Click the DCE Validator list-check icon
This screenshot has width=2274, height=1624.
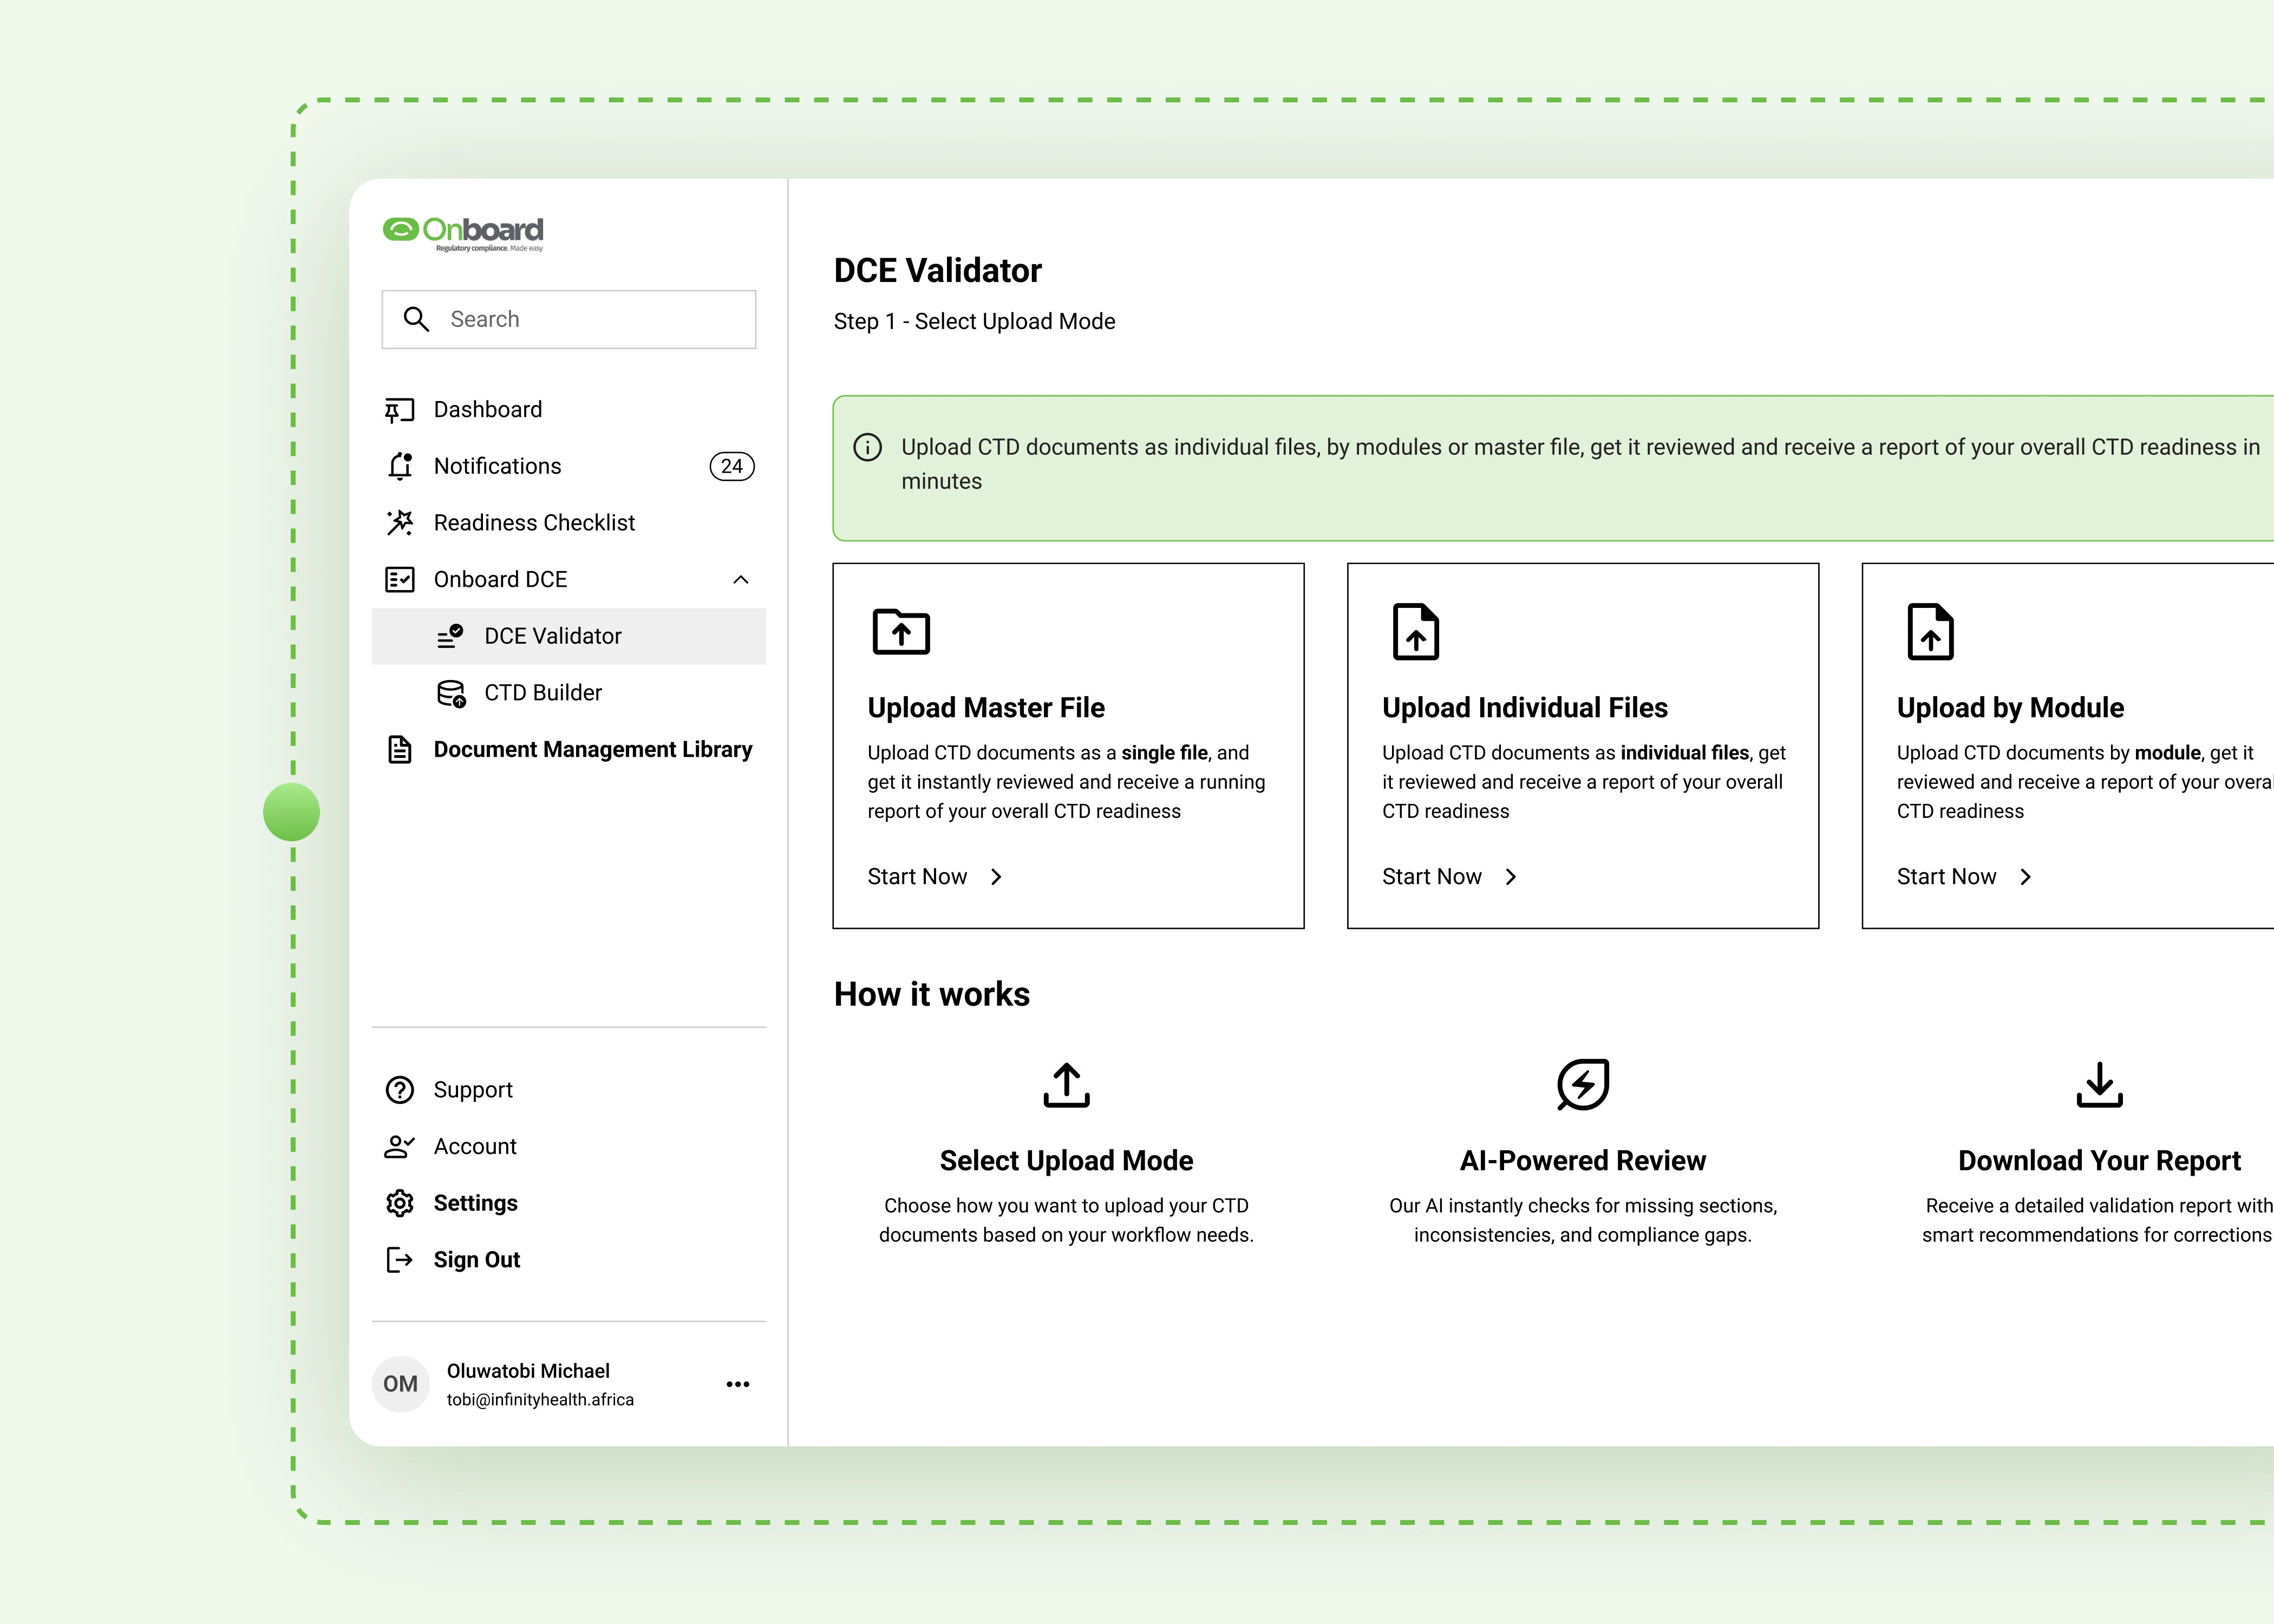pos(450,636)
